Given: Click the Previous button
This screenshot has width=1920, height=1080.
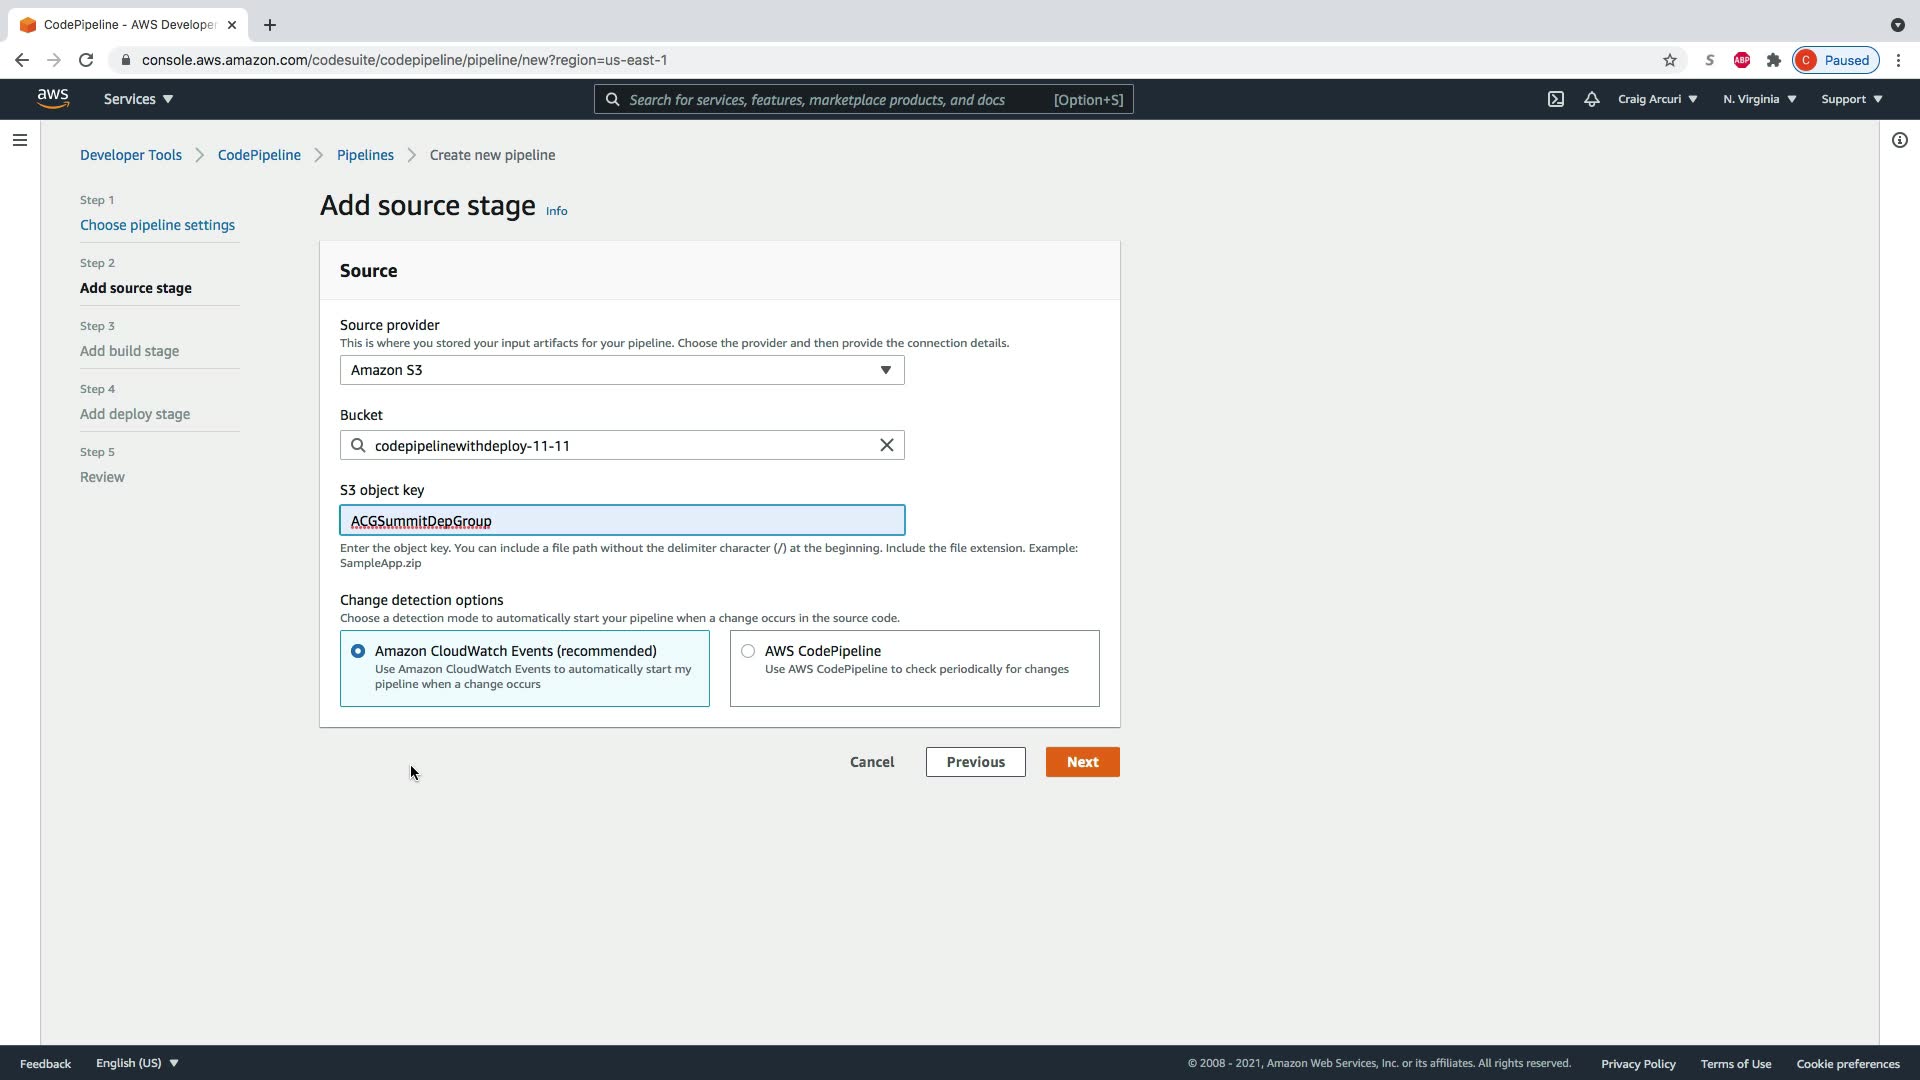Looking at the screenshot, I should (x=975, y=762).
